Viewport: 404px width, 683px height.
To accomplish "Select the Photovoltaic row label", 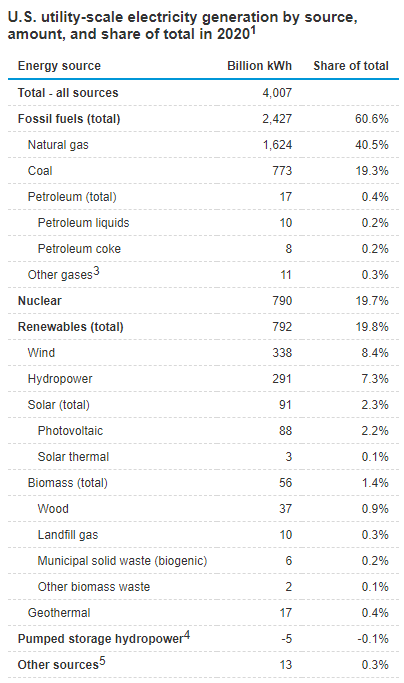I will (x=70, y=431).
